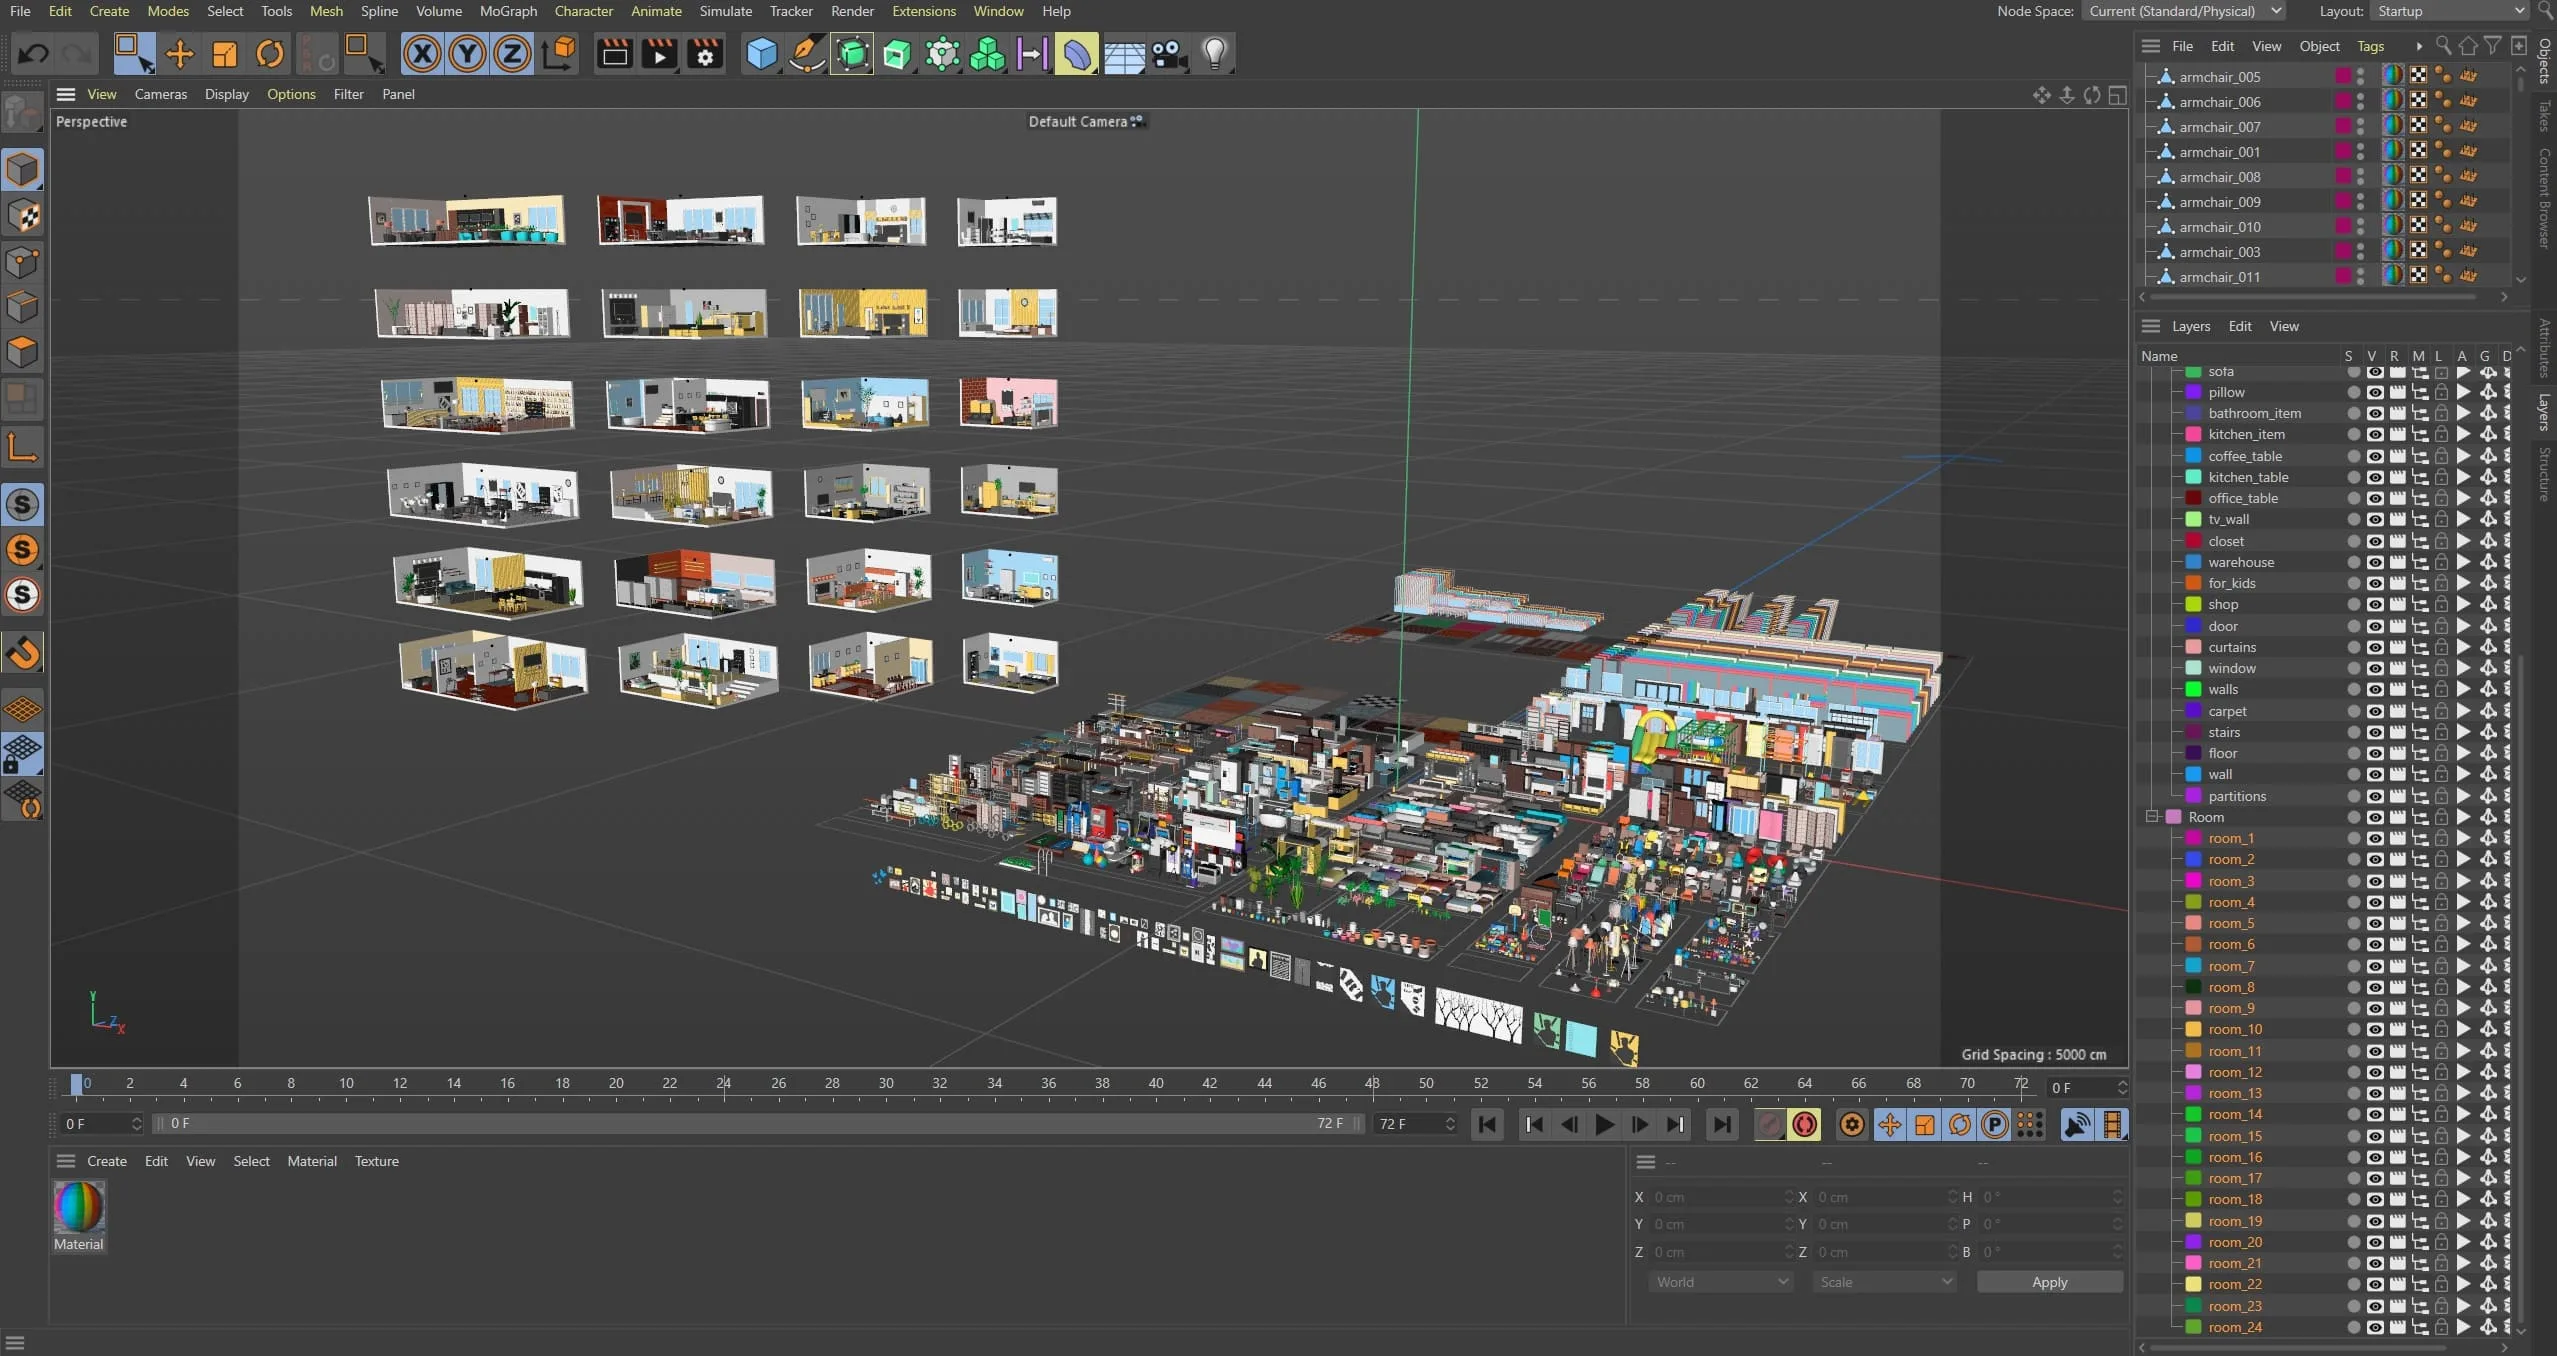Toggle visibility eye of kitchen_item layer
Screen dimensions: 2557x1356
pos(2375,434)
